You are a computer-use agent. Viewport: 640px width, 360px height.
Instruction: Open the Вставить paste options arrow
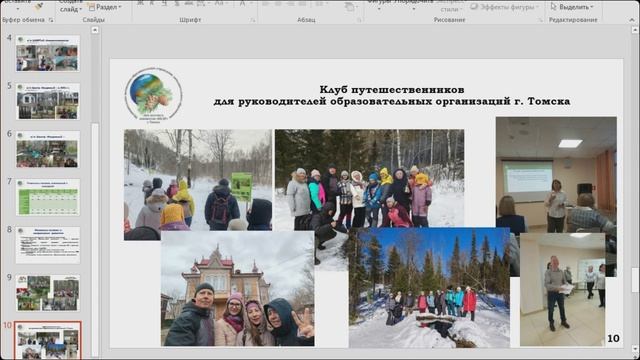(x=18, y=8)
